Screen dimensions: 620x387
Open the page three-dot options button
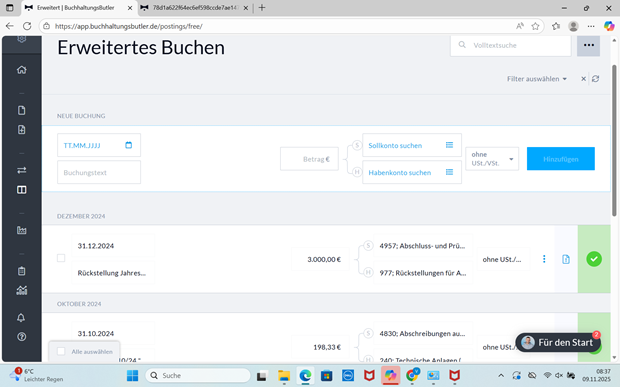coord(588,45)
